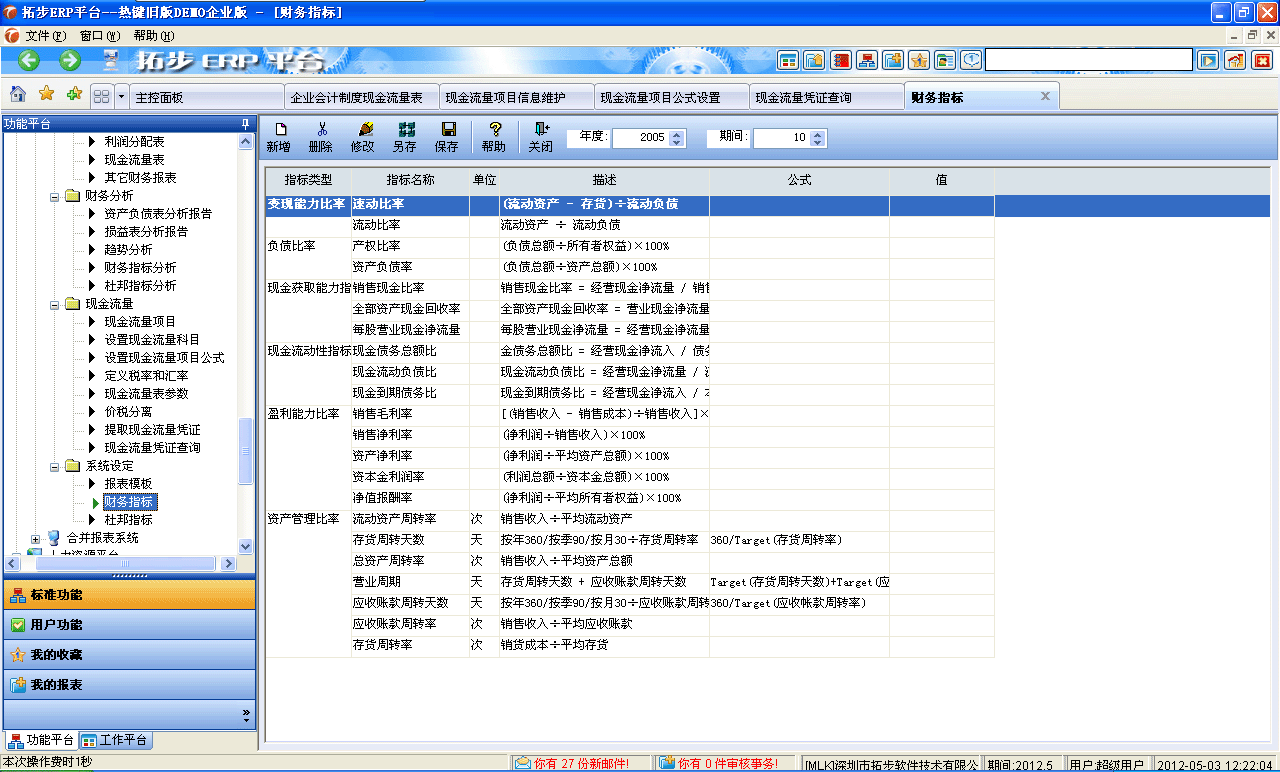Collapse the 财务分析 tree folder
The image size is (1280, 772).
pos(56,196)
